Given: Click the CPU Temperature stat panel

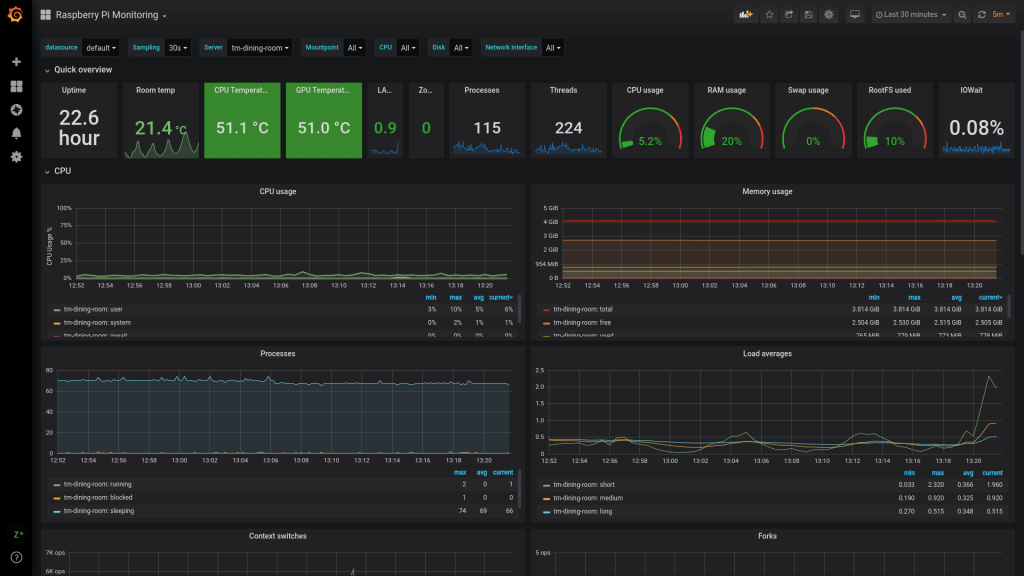Looking at the screenshot, I should point(242,121).
